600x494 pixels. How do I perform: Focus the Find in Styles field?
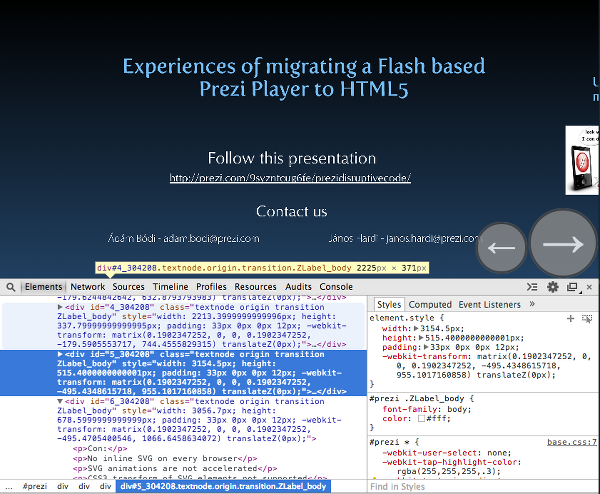[483, 487]
